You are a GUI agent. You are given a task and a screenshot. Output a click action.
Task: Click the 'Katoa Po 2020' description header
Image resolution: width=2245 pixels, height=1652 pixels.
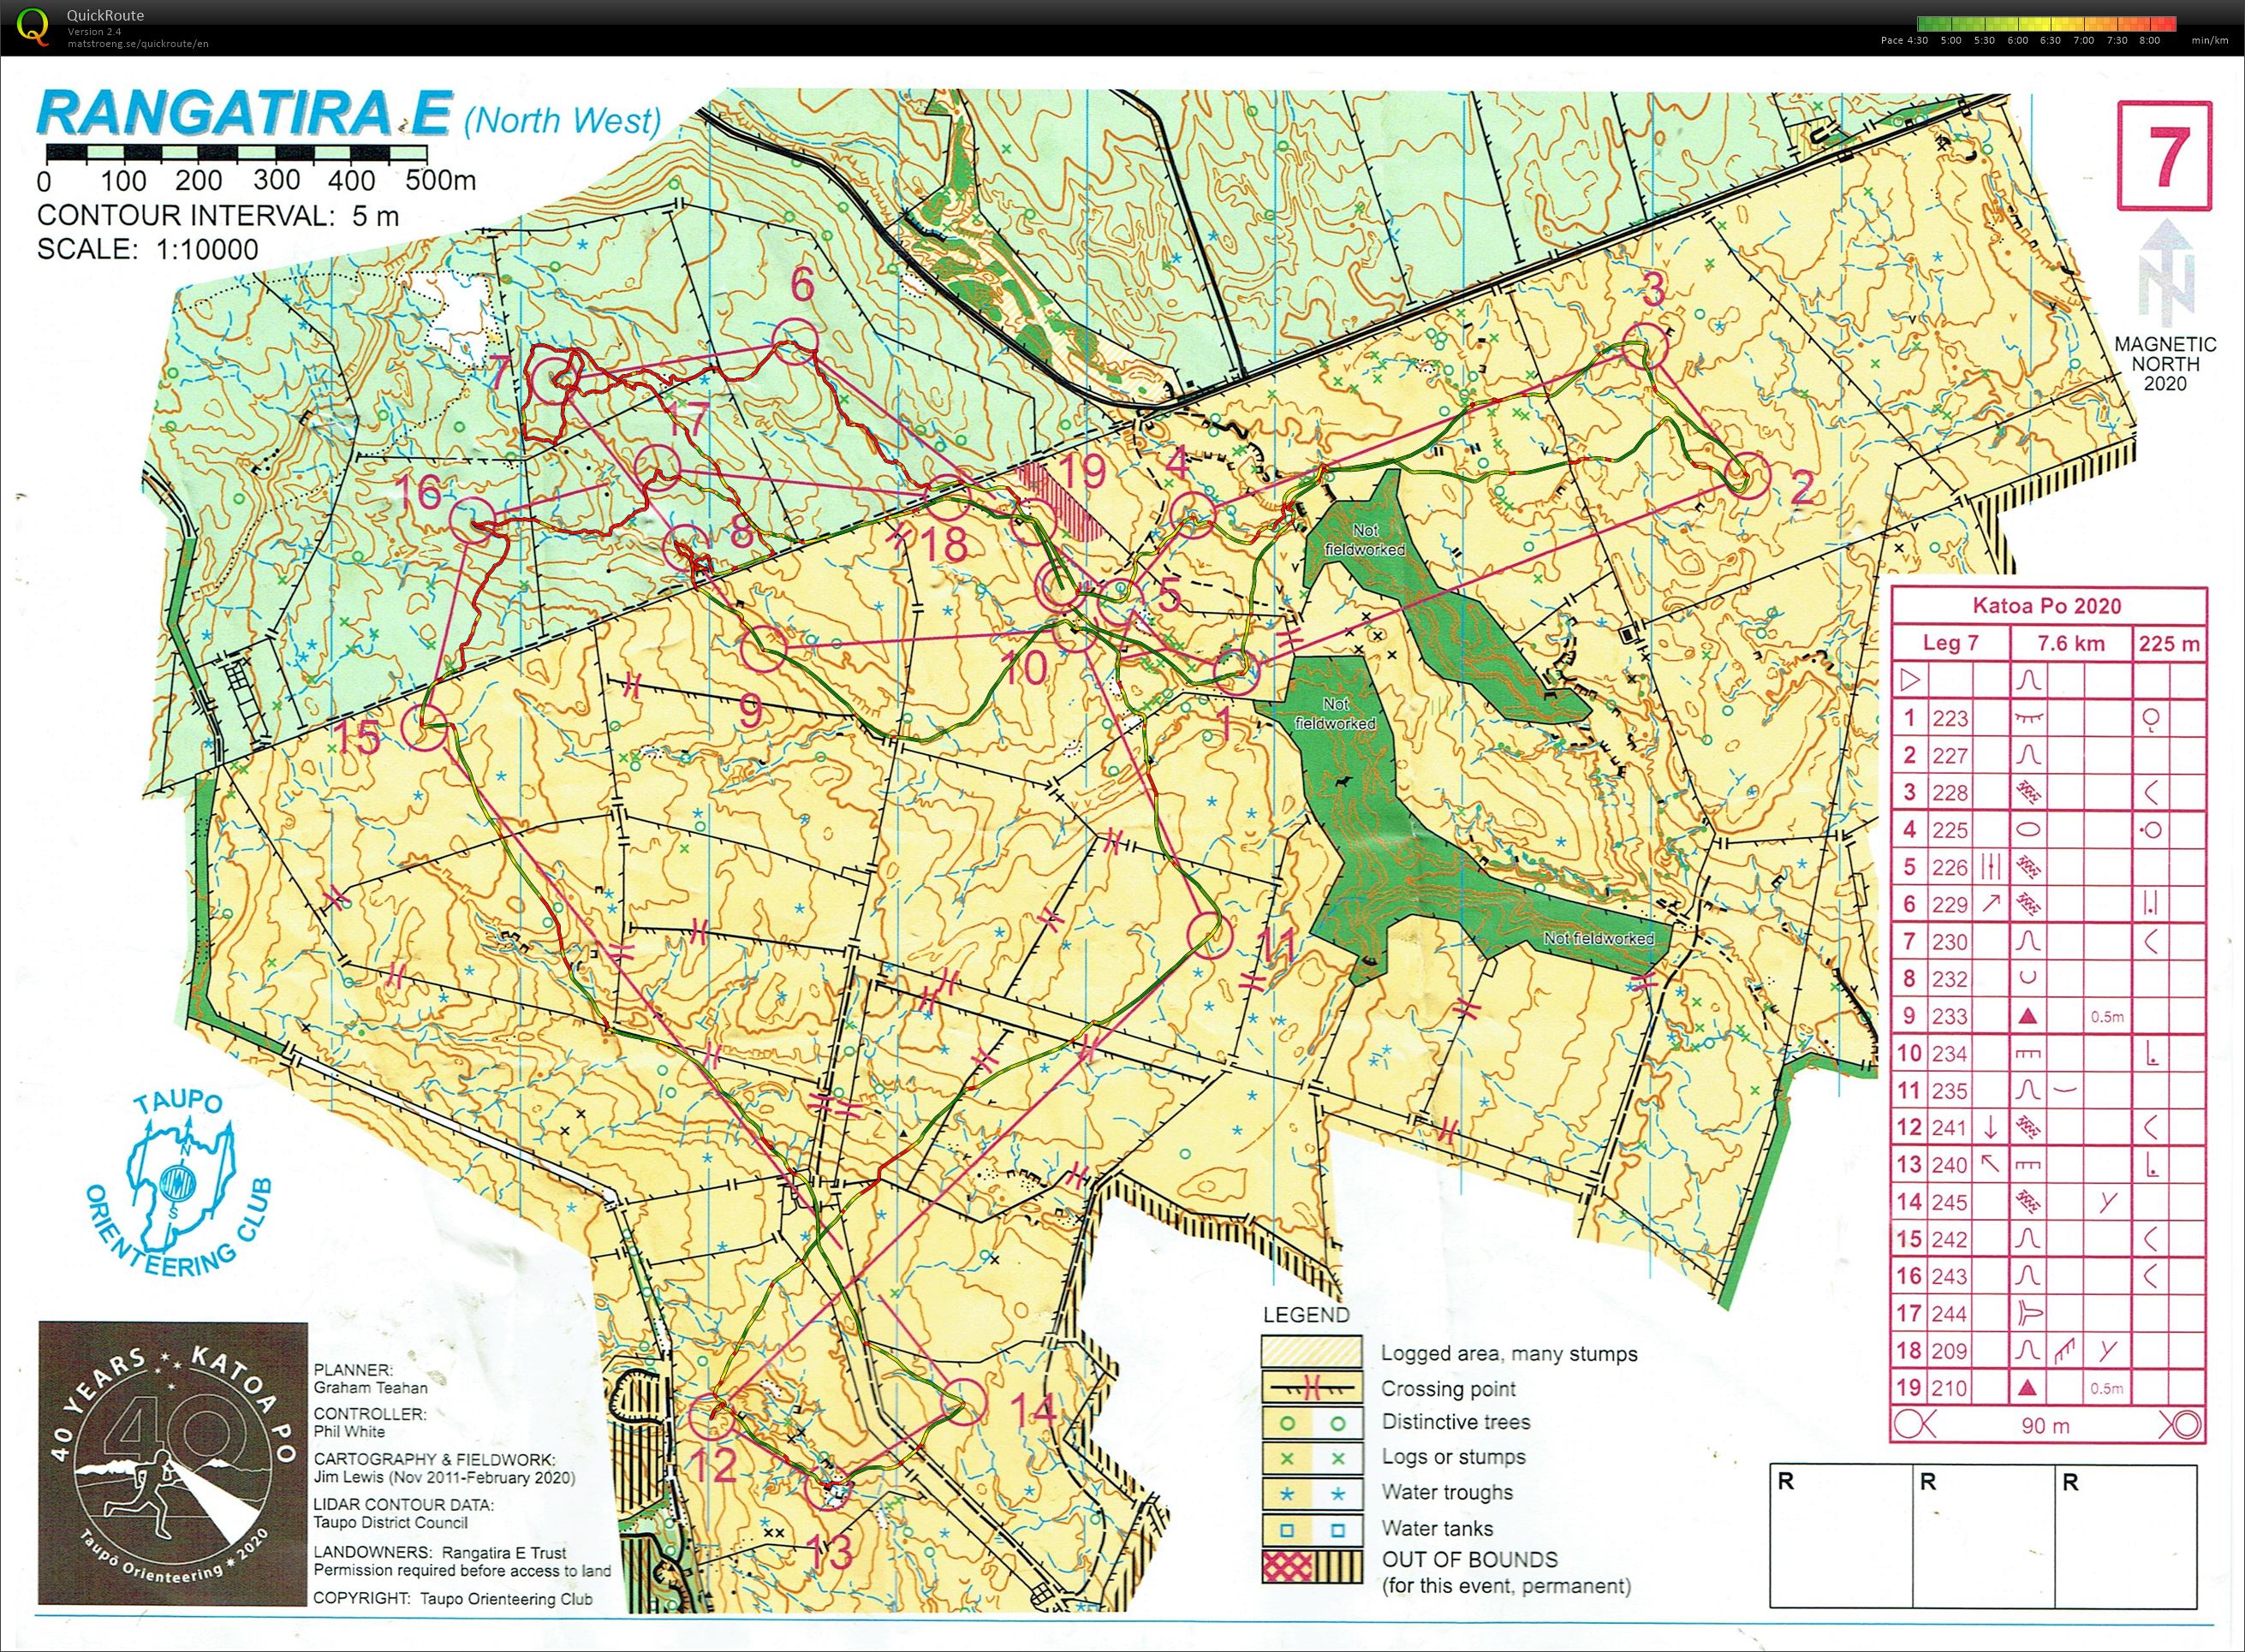pyautogui.click(x=2047, y=606)
